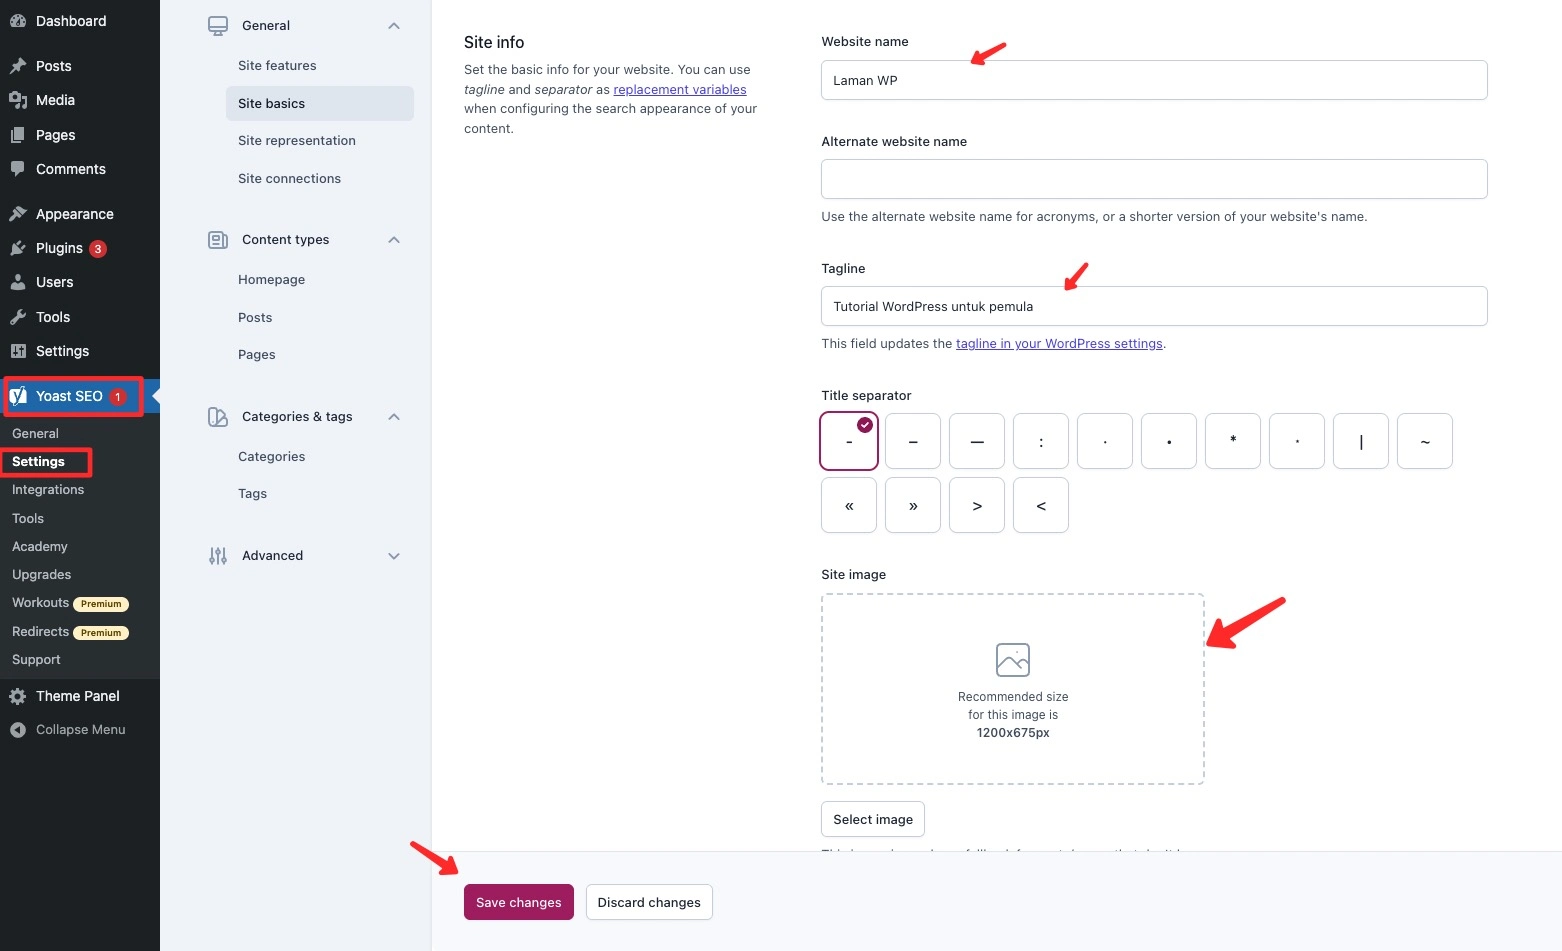Select the em dash title separator
This screenshot has height=951, width=1562.
click(977, 441)
